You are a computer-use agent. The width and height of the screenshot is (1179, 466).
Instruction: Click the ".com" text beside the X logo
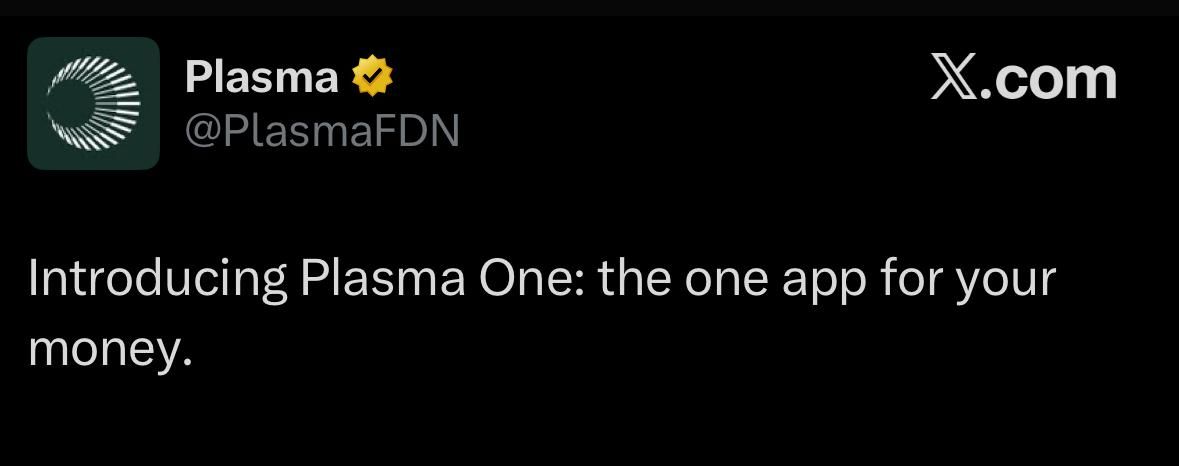click(1047, 78)
